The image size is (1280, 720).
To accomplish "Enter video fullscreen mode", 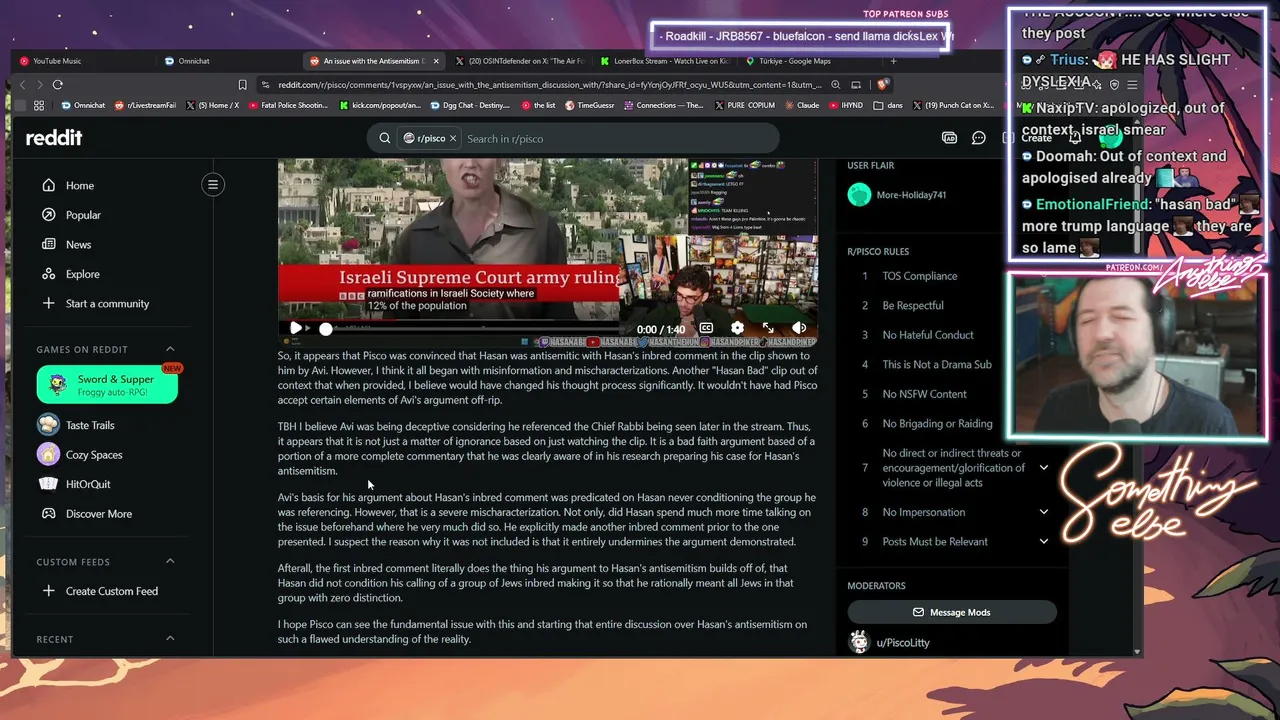I will point(768,328).
